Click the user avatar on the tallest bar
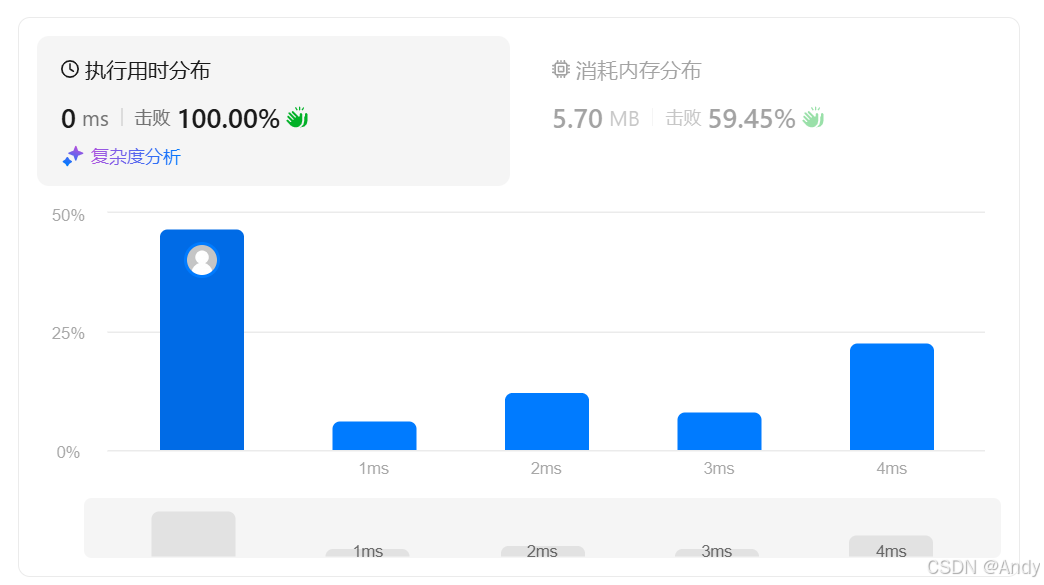Viewport: 1044px width, 585px height. (202, 260)
